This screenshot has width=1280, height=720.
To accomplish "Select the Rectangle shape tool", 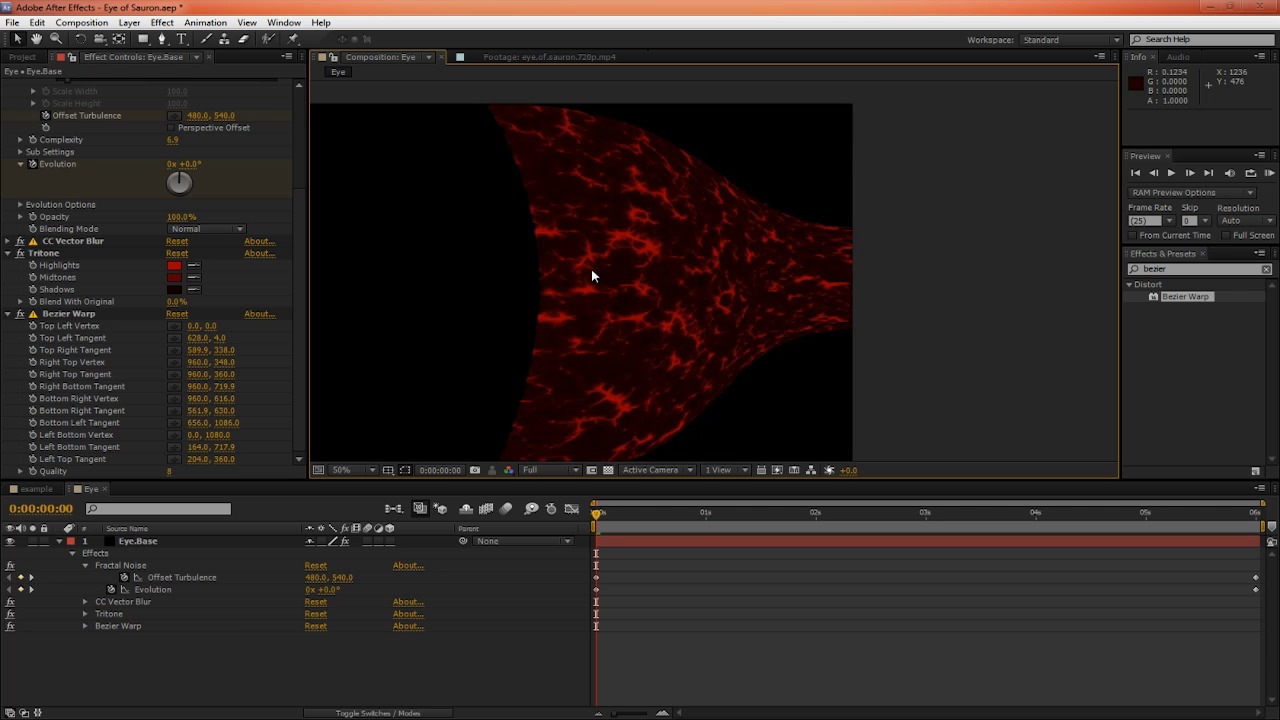I will (143, 39).
